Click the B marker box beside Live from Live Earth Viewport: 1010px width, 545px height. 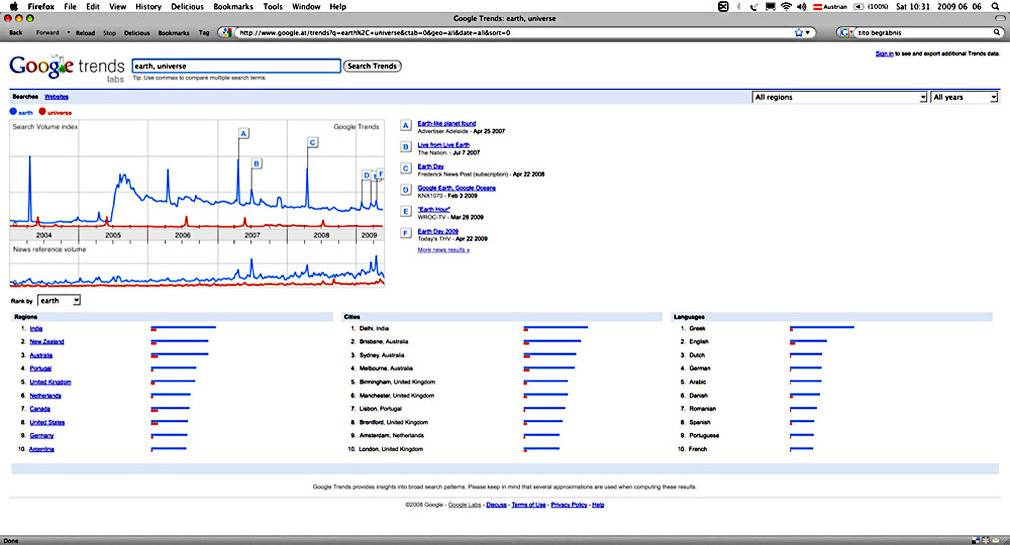pyautogui.click(x=406, y=147)
